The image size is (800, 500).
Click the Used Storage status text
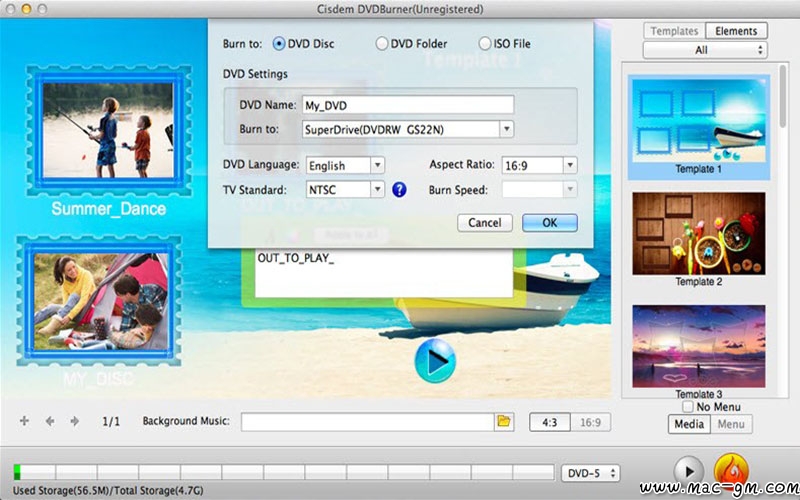(108, 490)
